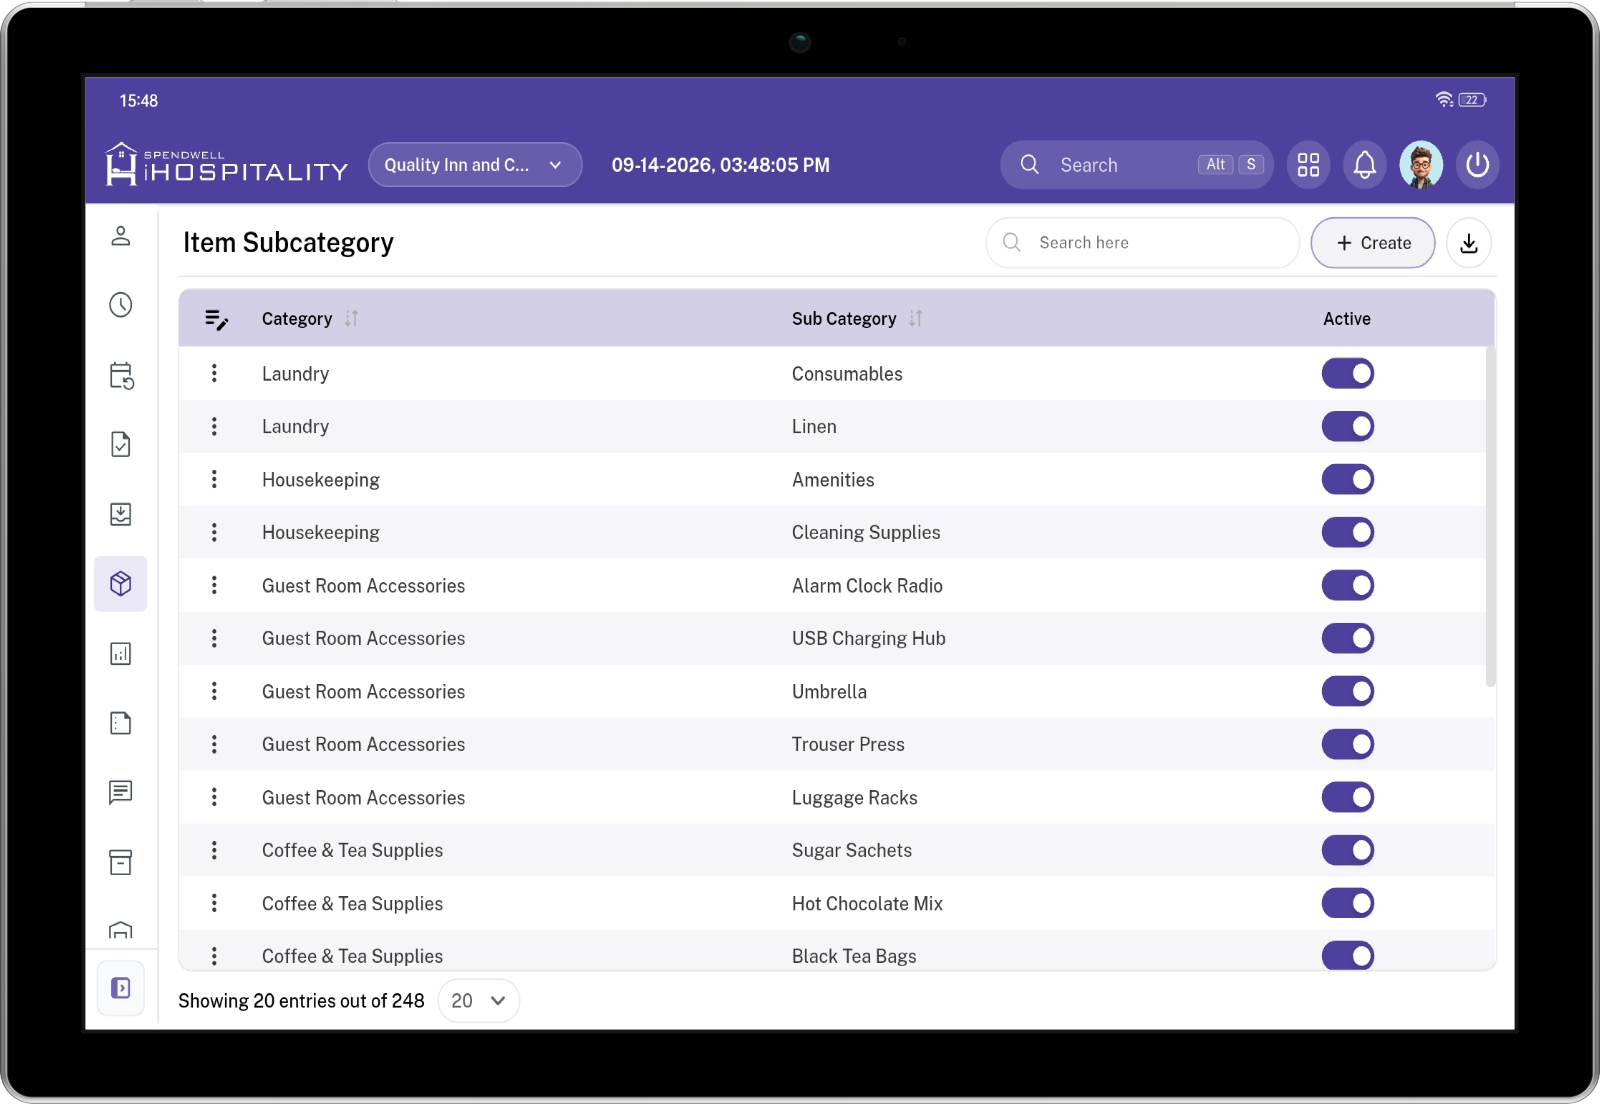Sort by Category column
This screenshot has height=1104, width=1600.
(x=351, y=319)
